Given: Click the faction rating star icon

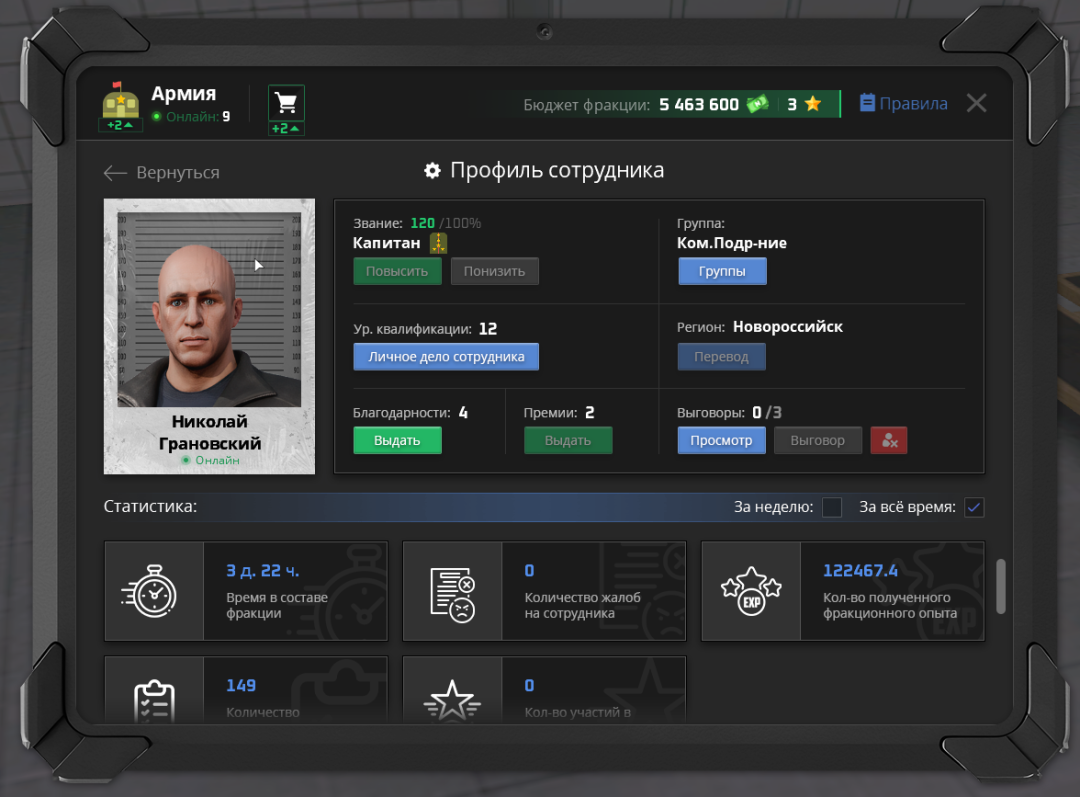Looking at the screenshot, I should pyautogui.click(x=813, y=104).
